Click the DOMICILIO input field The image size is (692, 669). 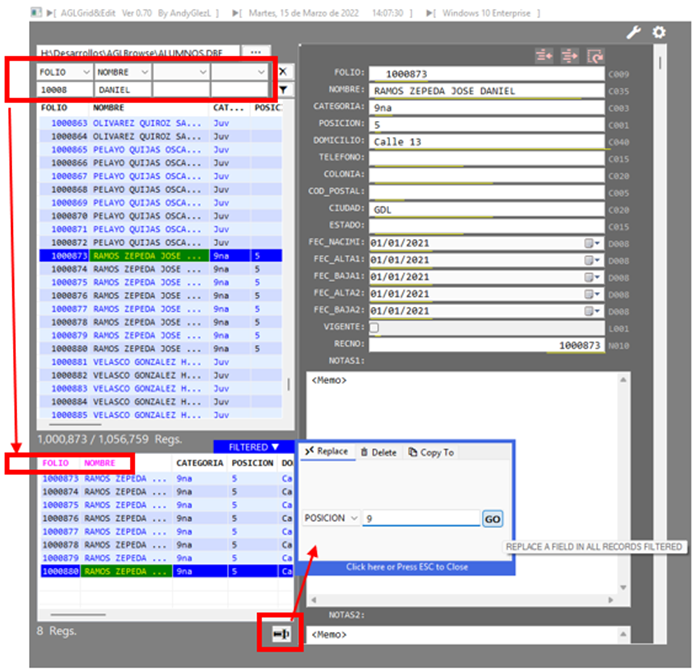coord(486,141)
